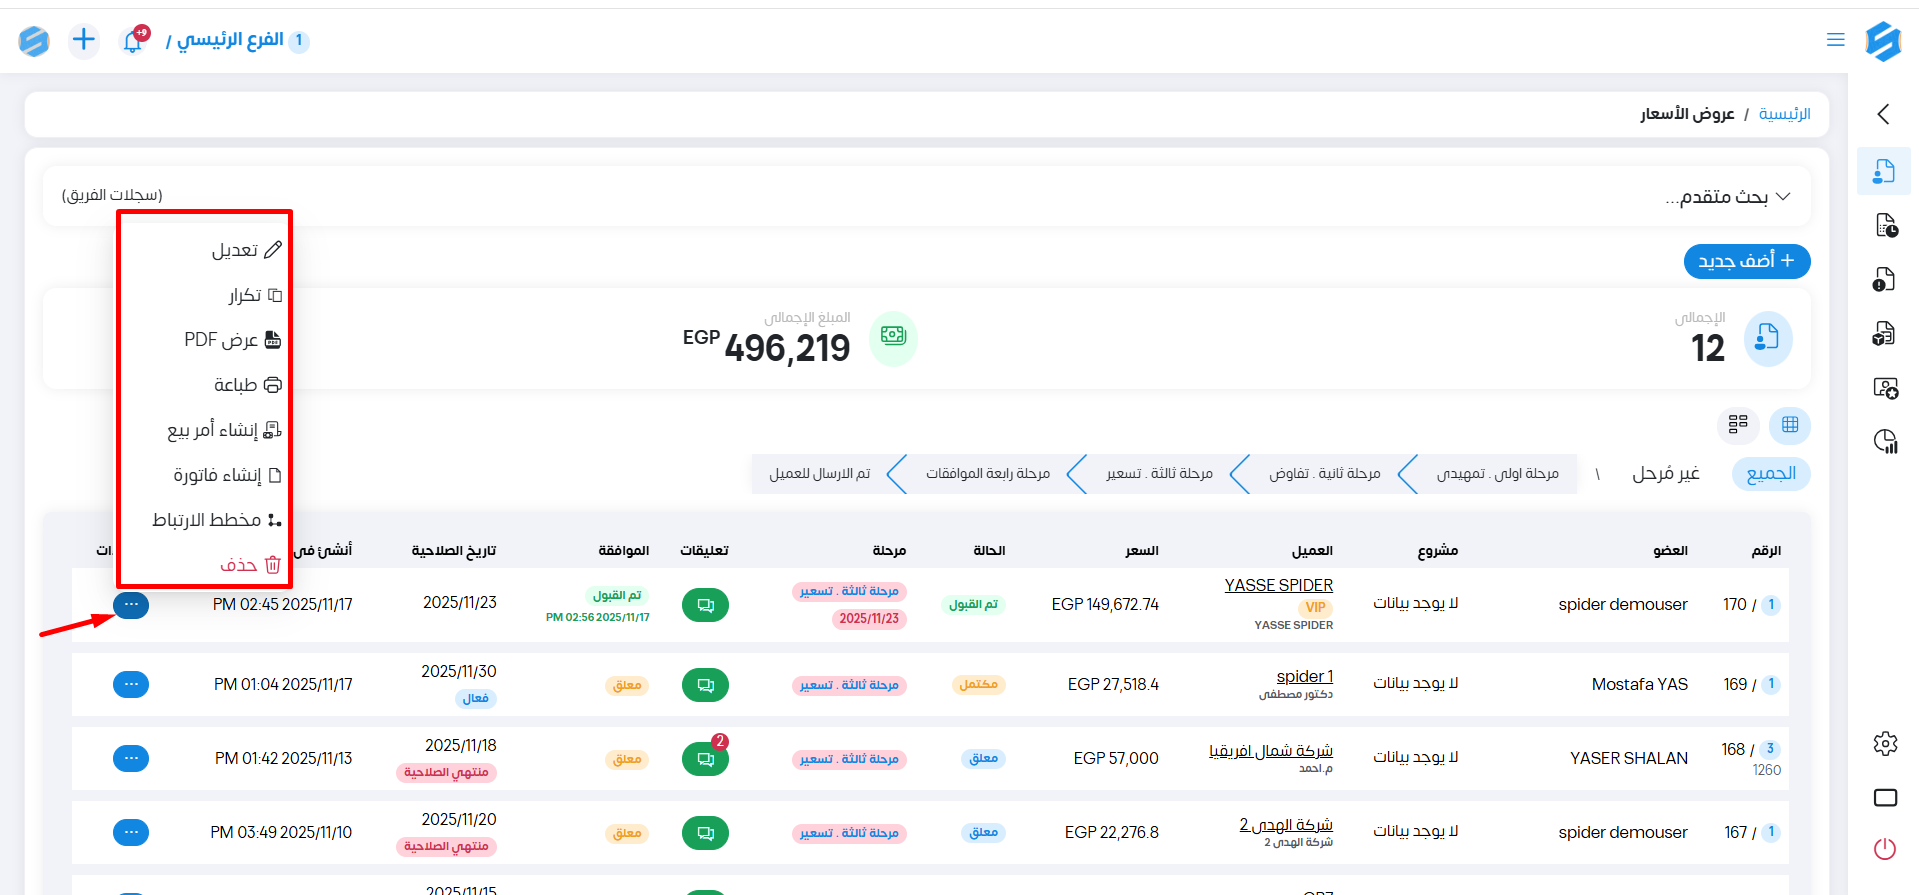Switch to card list view icon
The image size is (1919, 895).
[x=1738, y=425]
